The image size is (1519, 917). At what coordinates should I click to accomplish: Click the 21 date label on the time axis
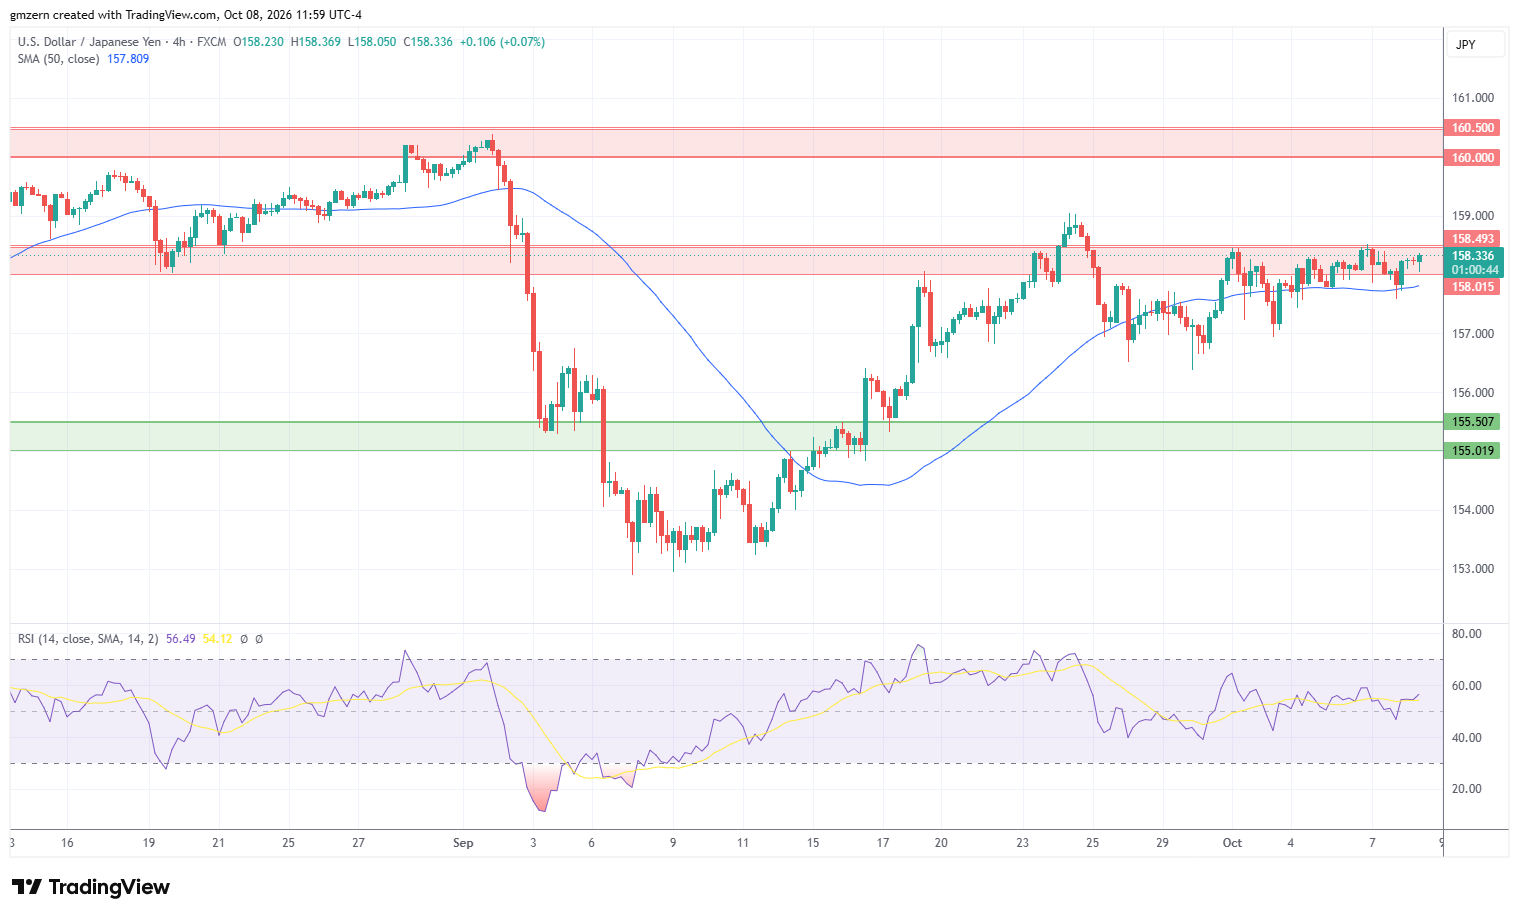pos(219,843)
